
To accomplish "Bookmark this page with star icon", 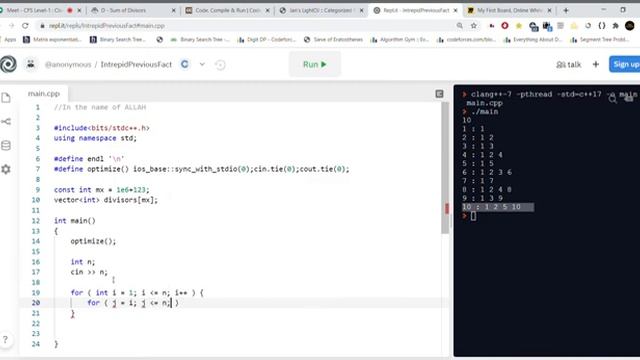I will click(473, 26).
